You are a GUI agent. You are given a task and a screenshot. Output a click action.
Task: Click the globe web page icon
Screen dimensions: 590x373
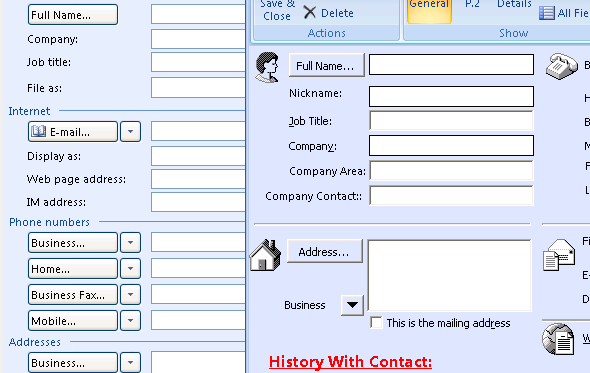coord(558,339)
